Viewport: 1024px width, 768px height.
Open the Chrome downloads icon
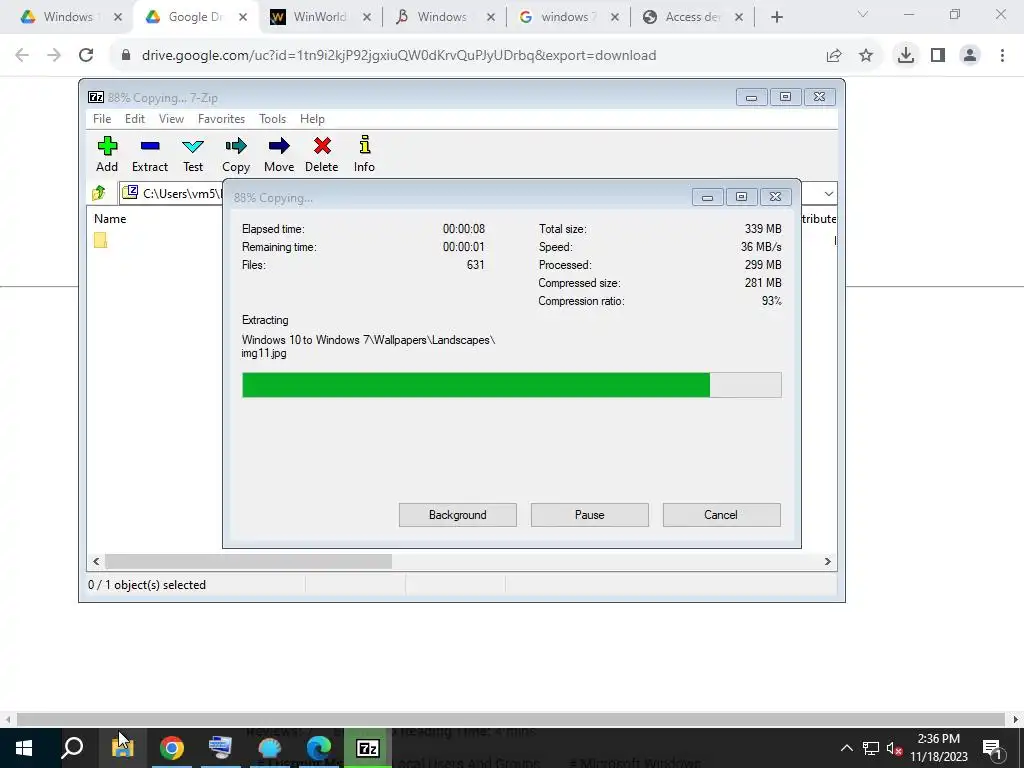(905, 56)
